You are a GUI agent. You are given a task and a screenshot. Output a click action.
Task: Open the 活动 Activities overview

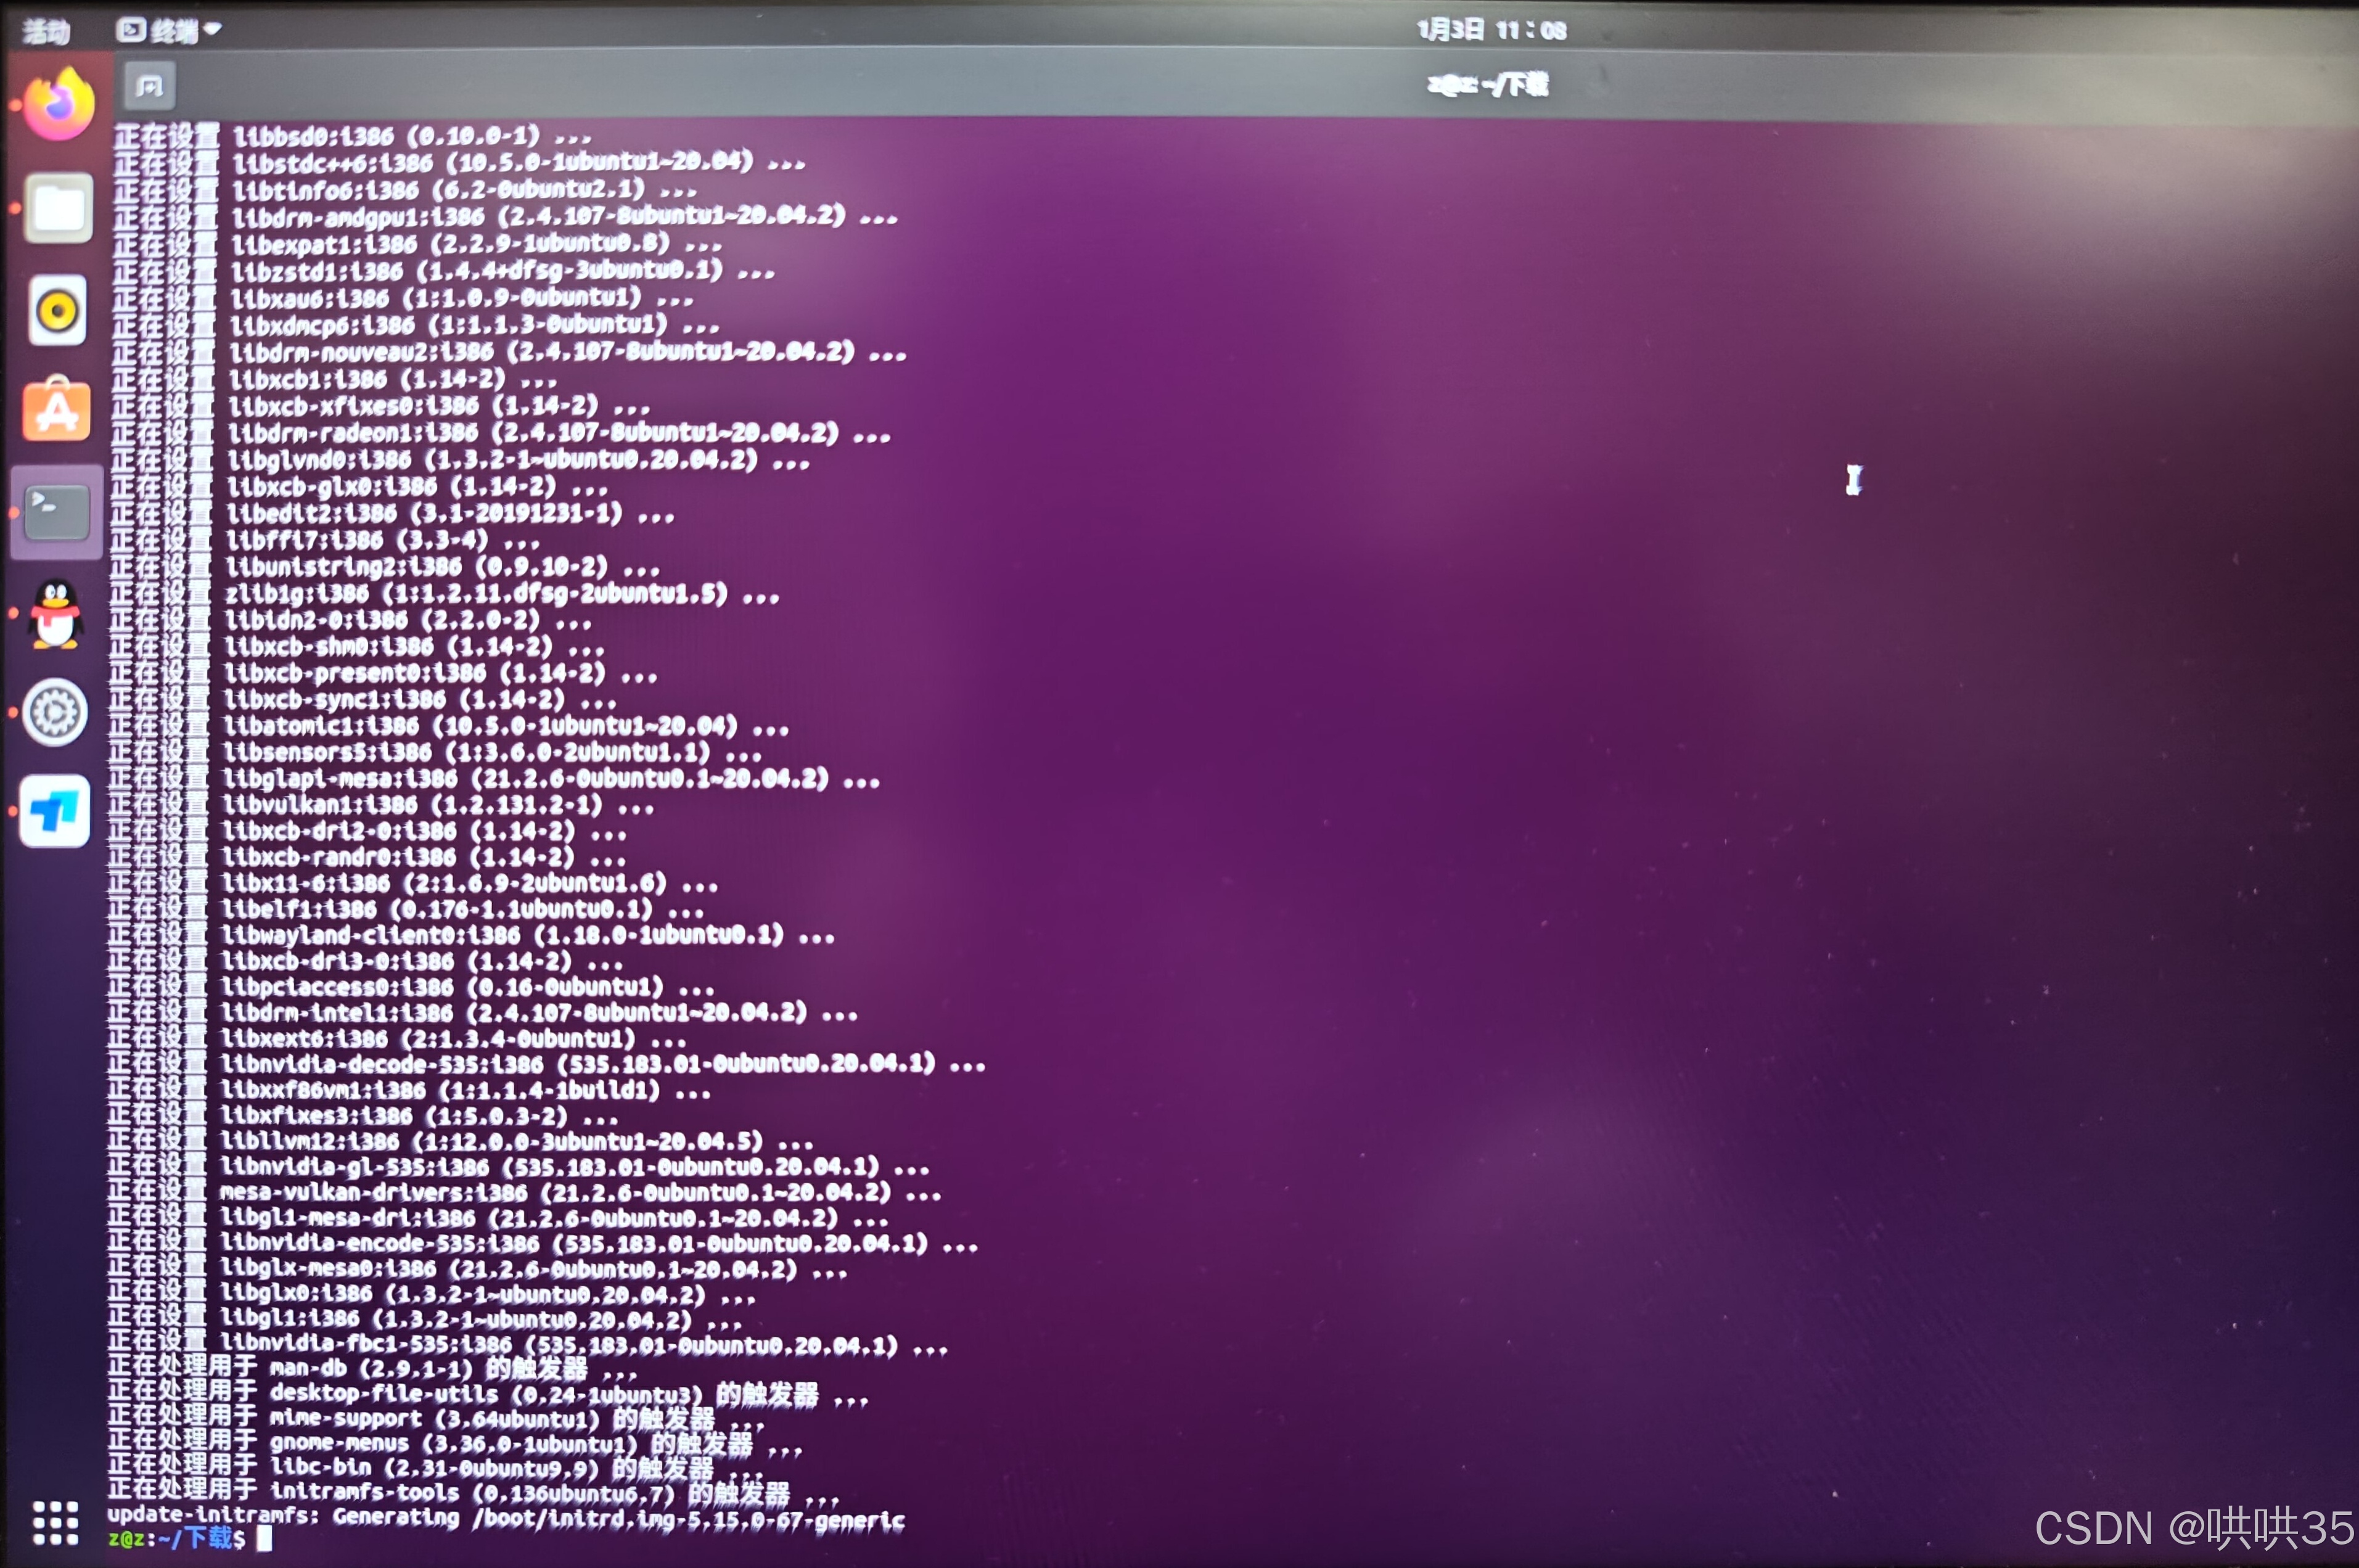(46, 32)
